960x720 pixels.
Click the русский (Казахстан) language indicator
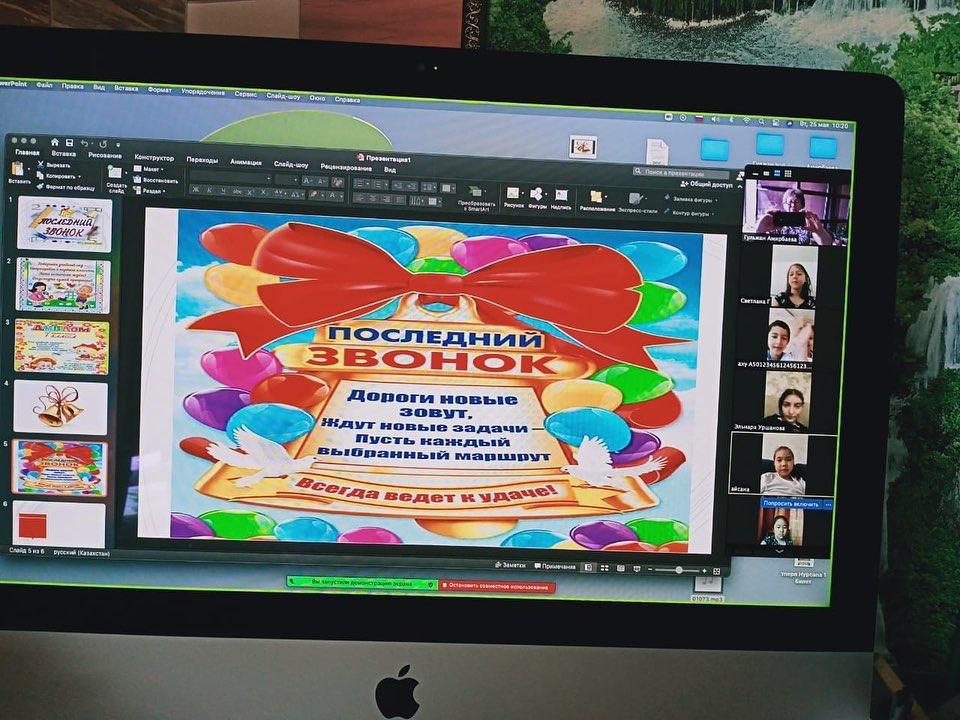click(x=81, y=553)
